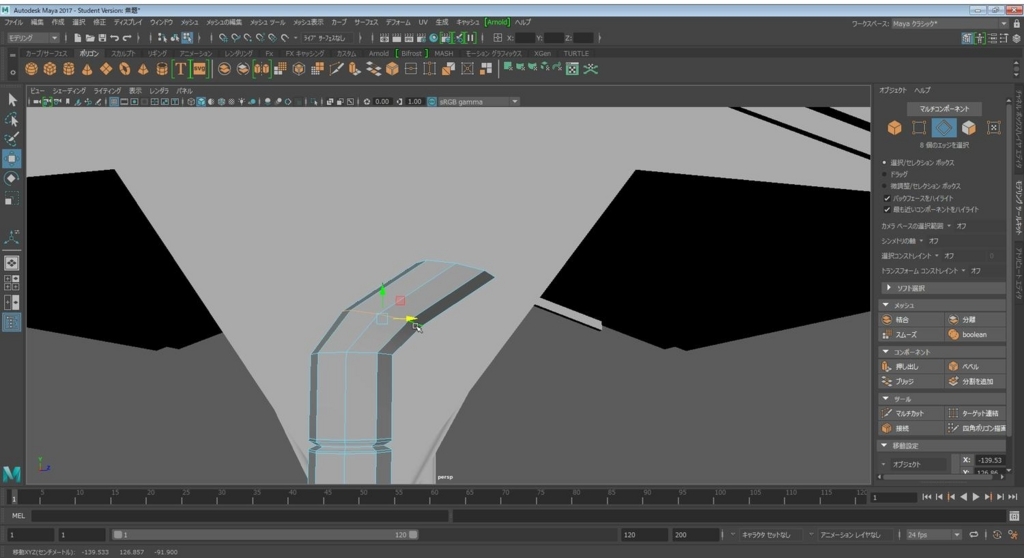
Task: Select the polygon sphere shelf icon
Action: 31,69
